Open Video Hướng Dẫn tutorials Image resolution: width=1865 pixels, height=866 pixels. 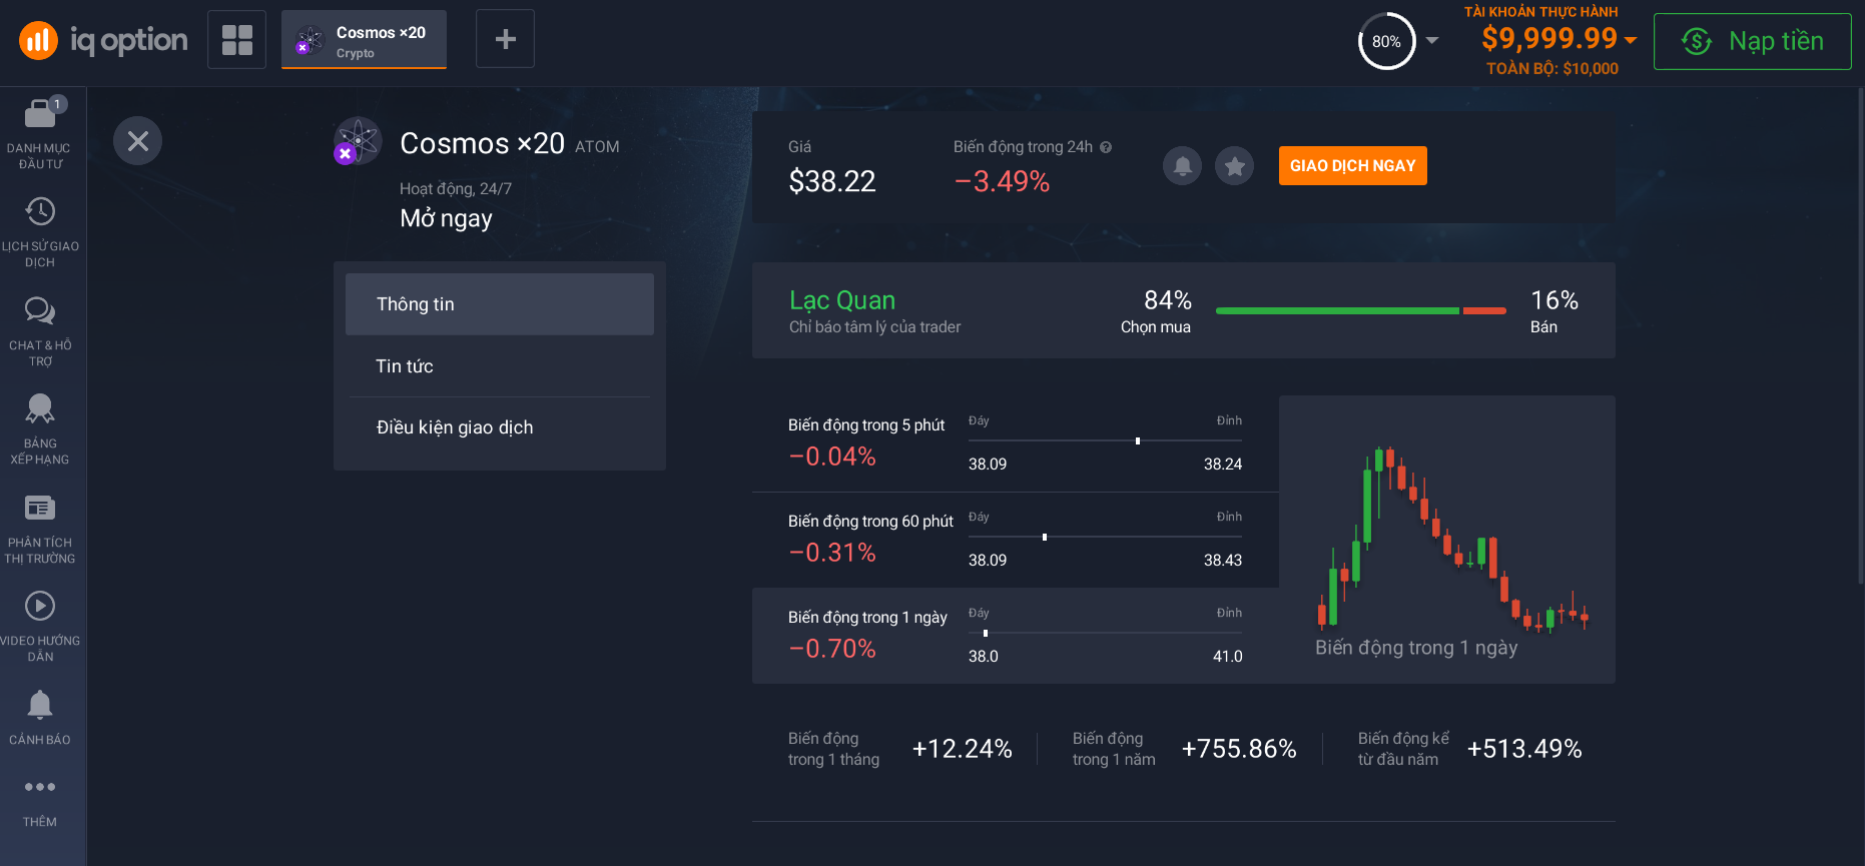coord(40,624)
